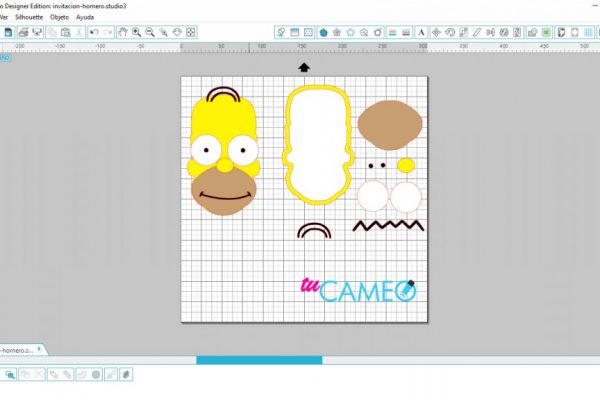This screenshot has width=600, height=400.
Task: Open the Page Settings panel with the blank page outline icon
Action: click(x=575, y=33)
